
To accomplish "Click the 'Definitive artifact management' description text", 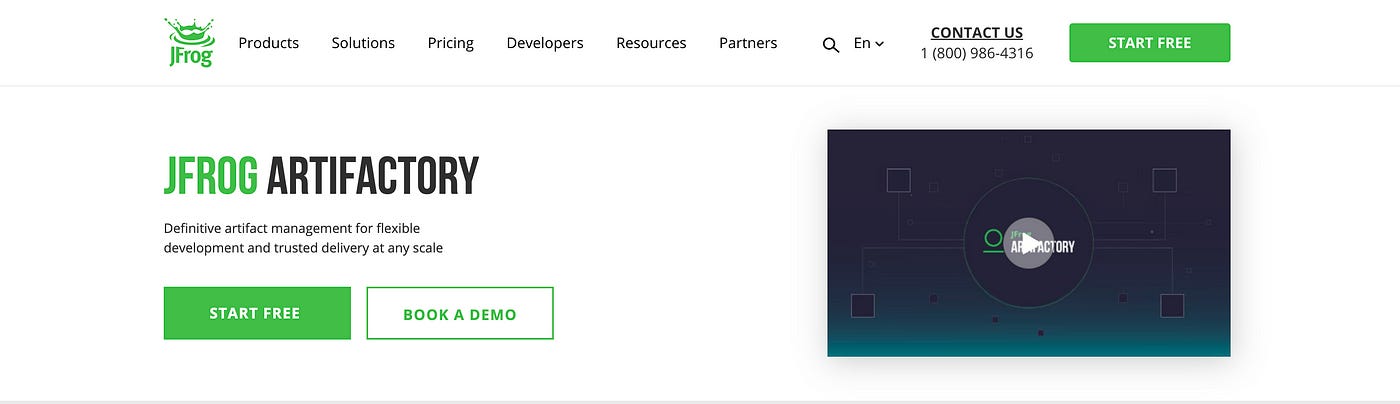I will tap(304, 238).
